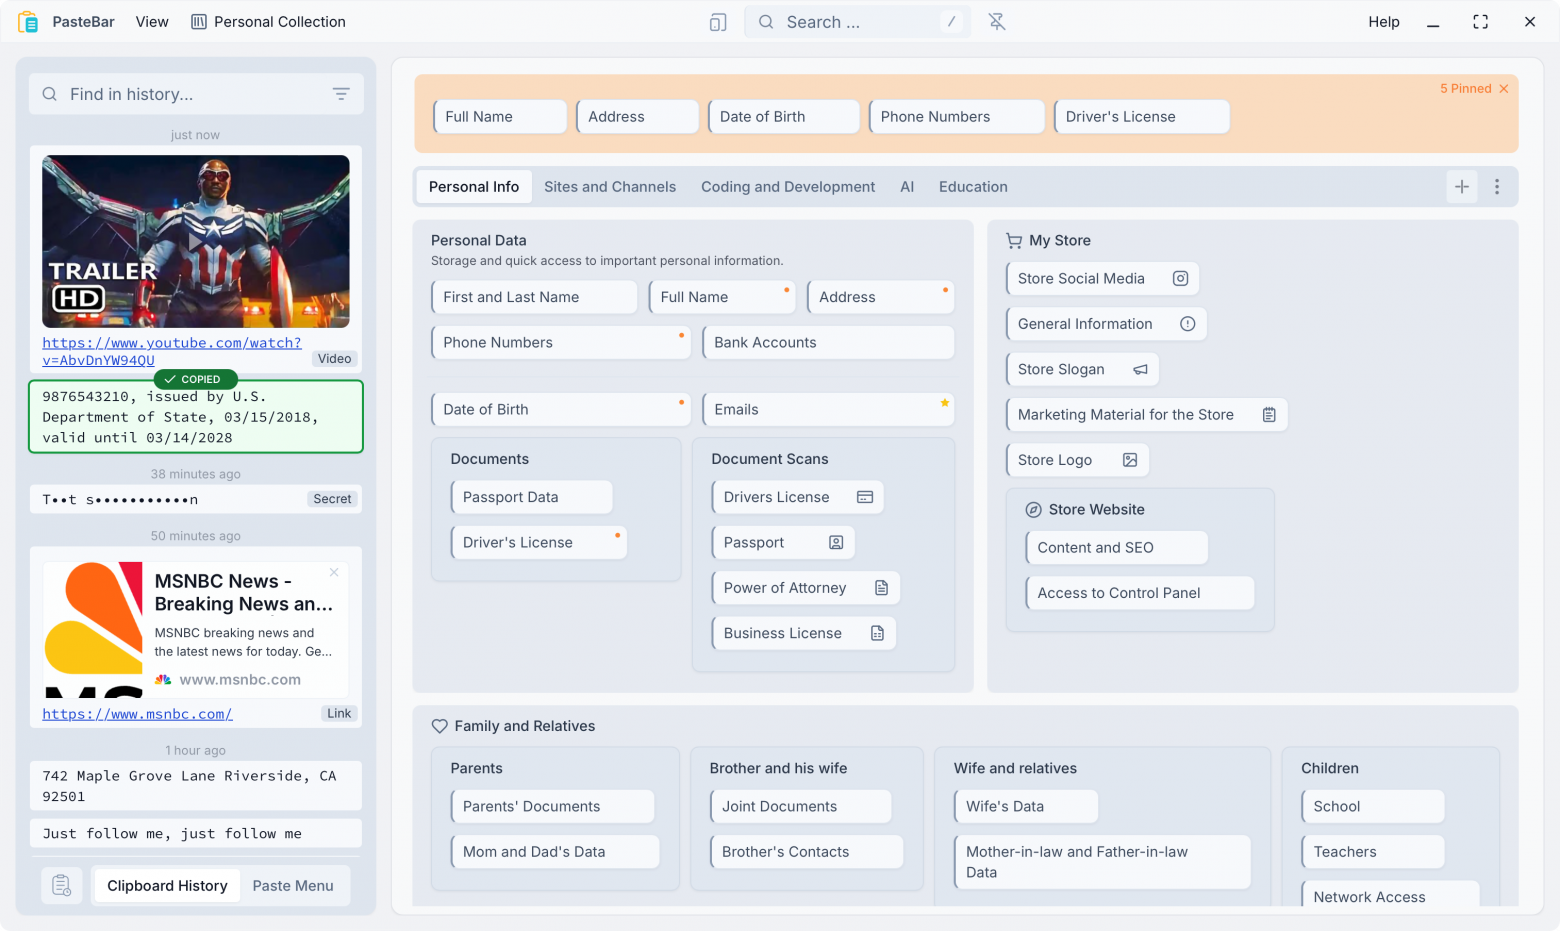Play the Captain America trailer thumbnail
This screenshot has width=1560, height=931.
point(196,241)
